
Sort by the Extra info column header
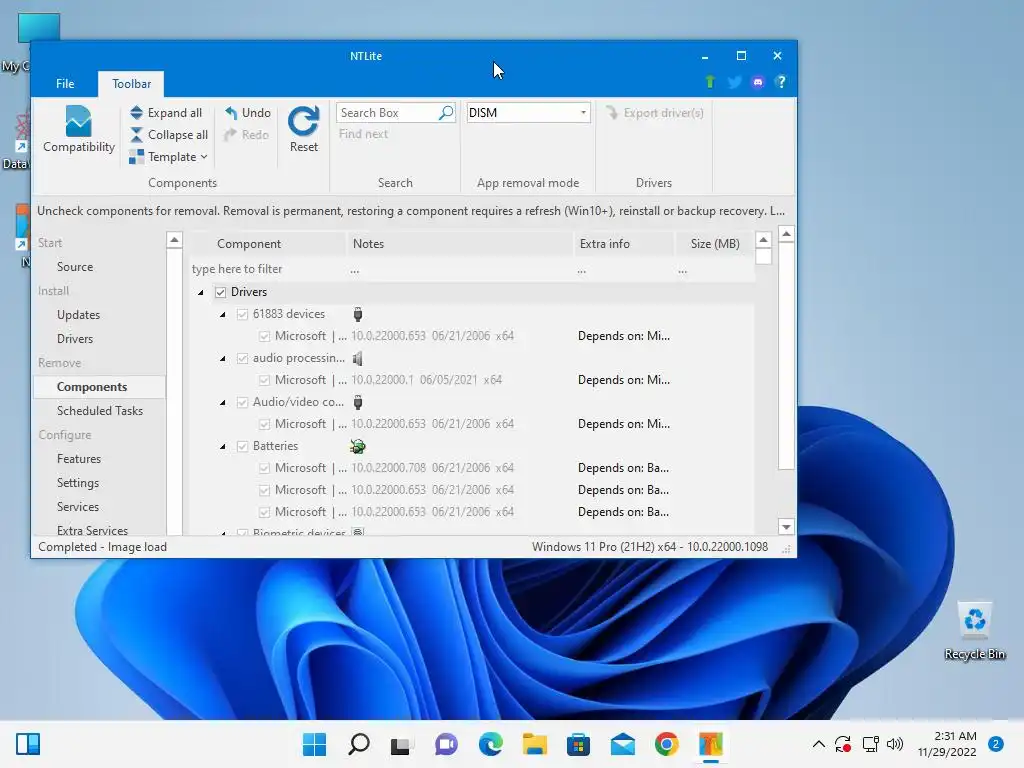pos(623,244)
